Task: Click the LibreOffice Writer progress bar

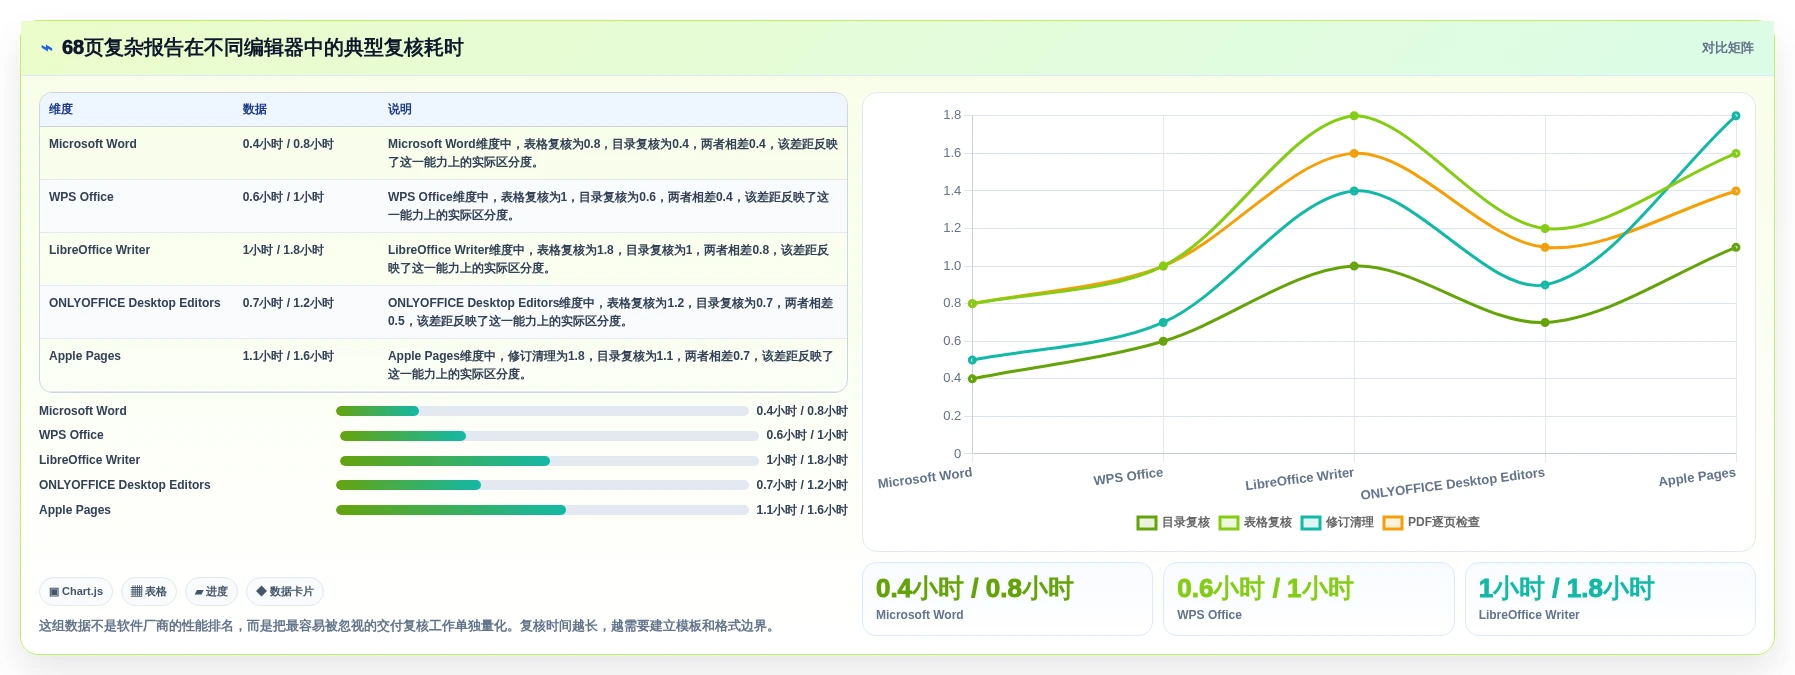Action: point(549,461)
